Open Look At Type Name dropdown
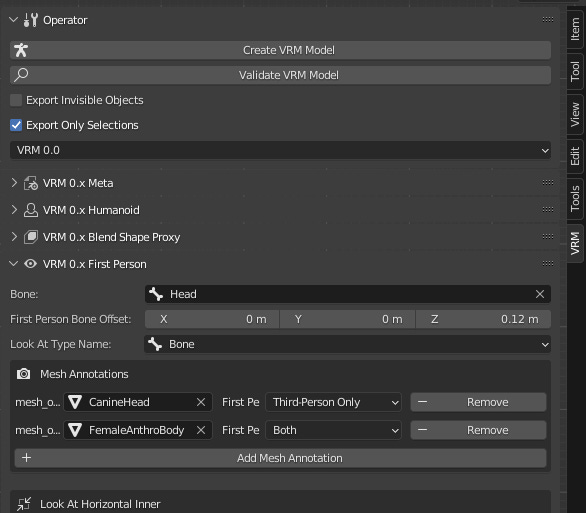 348,344
